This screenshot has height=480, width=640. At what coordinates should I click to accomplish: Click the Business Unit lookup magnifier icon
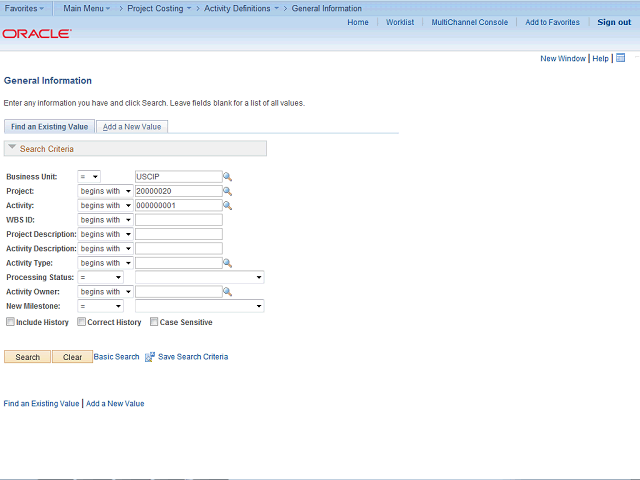(x=227, y=177)
